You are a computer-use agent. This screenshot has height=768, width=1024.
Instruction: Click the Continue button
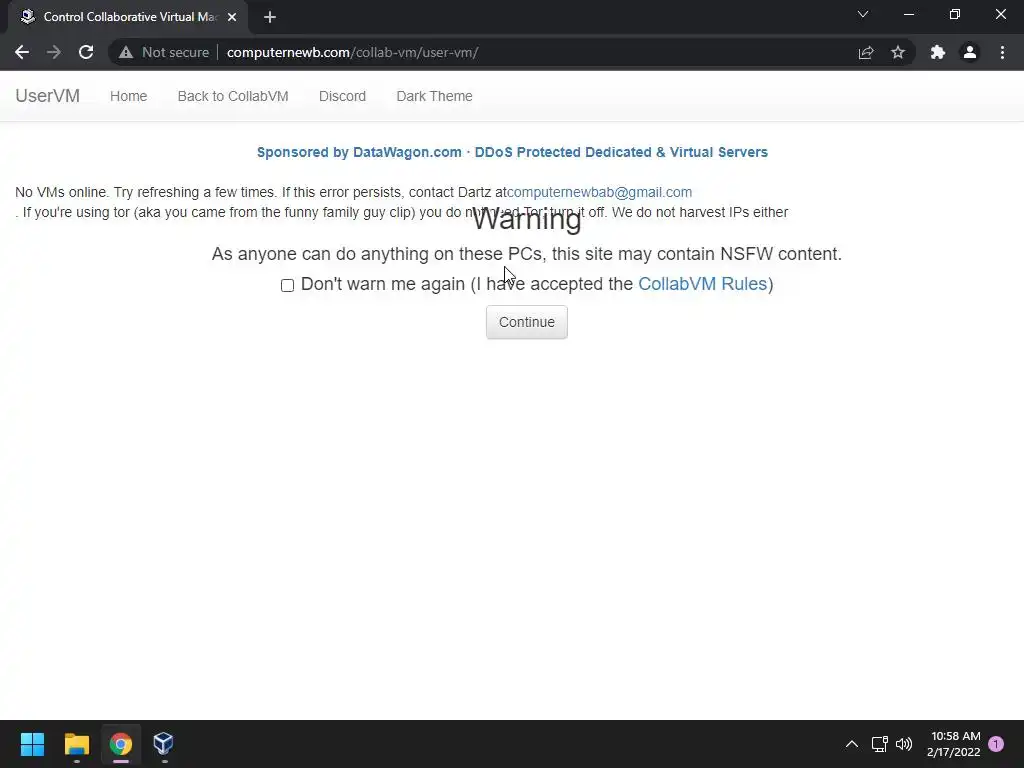tap(526, 322)
